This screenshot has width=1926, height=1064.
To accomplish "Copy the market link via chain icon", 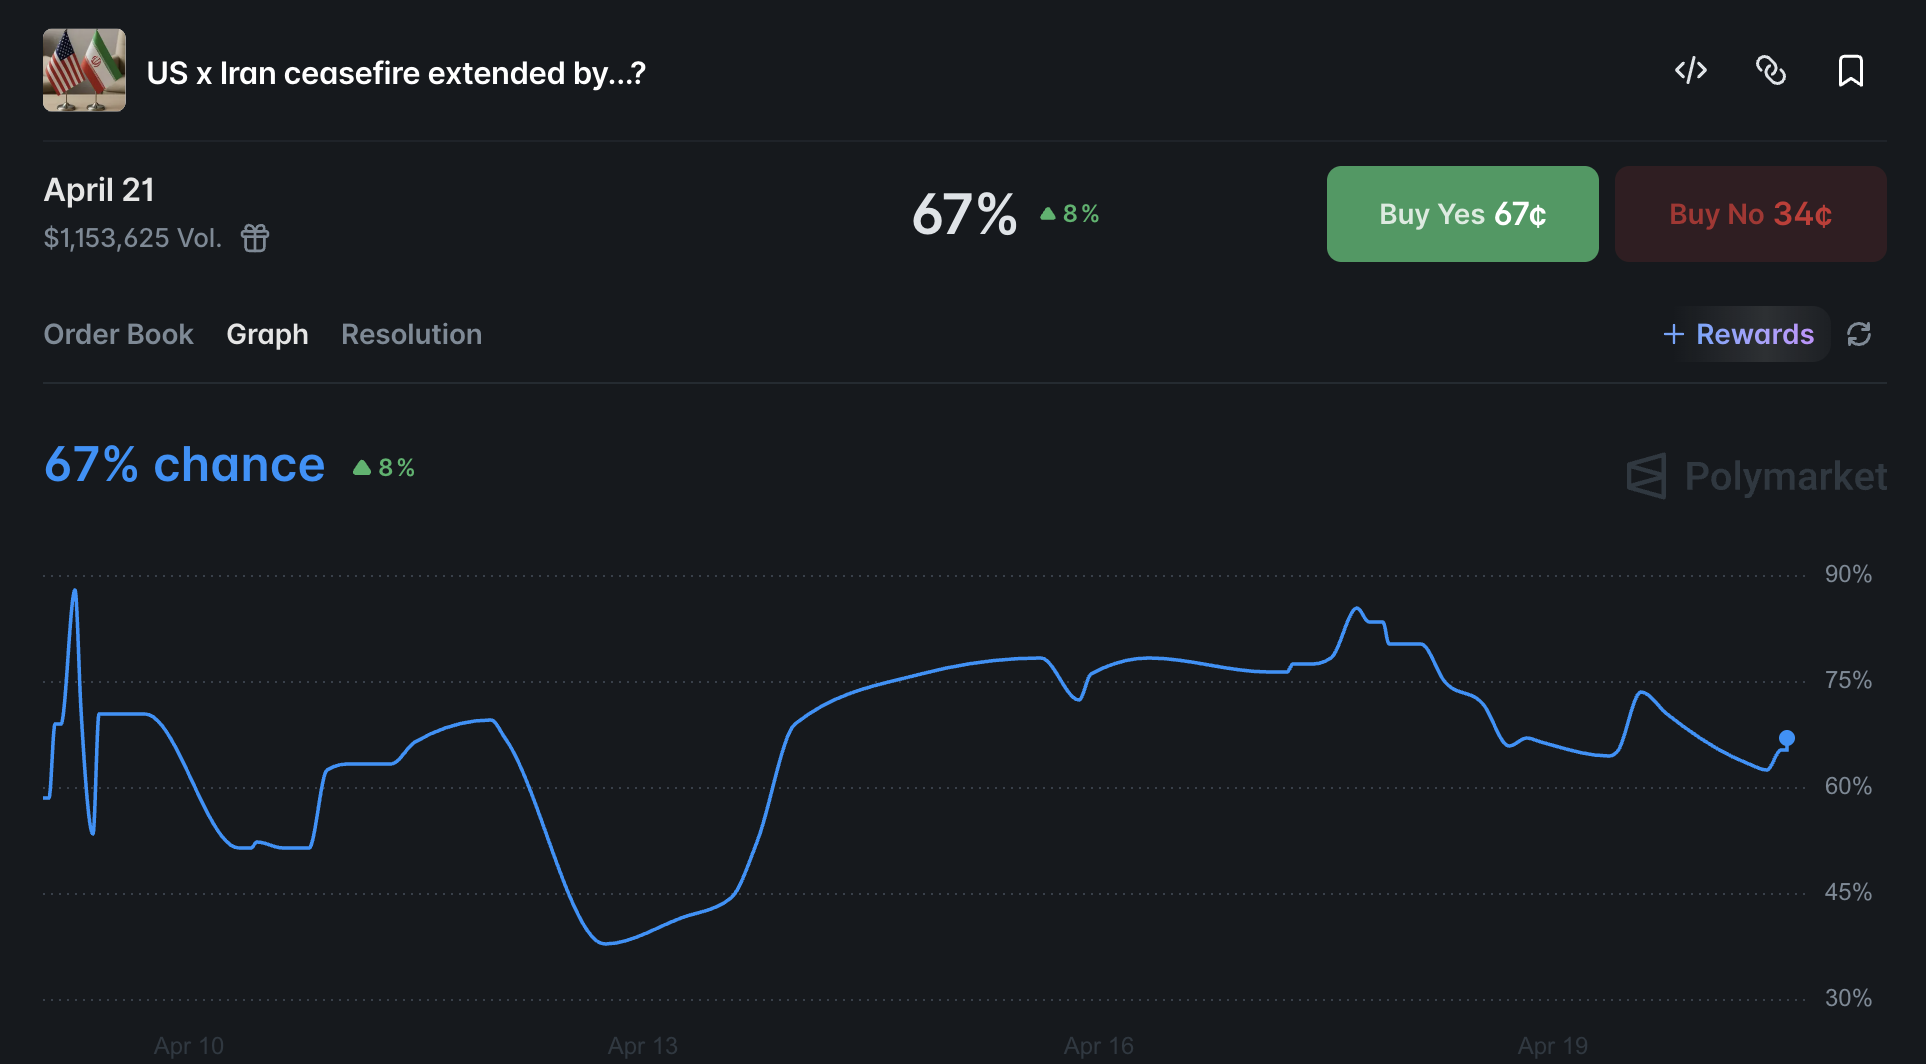I will 1770,71.
